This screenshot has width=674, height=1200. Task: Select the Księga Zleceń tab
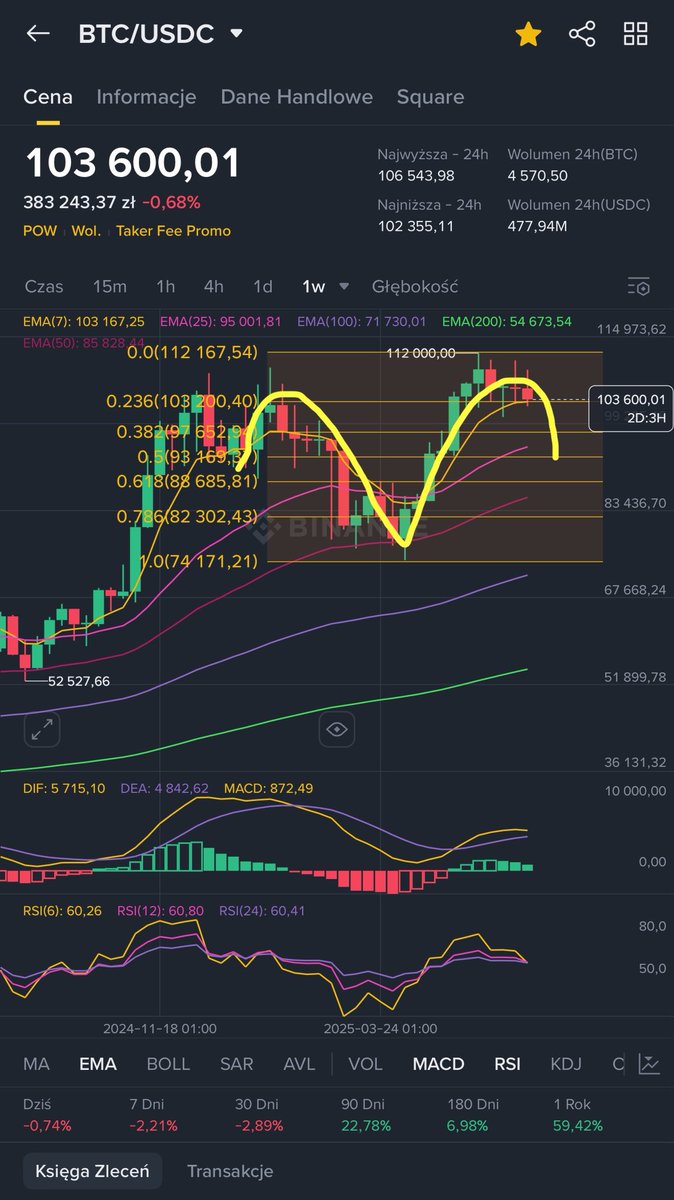pos(92,1171)
